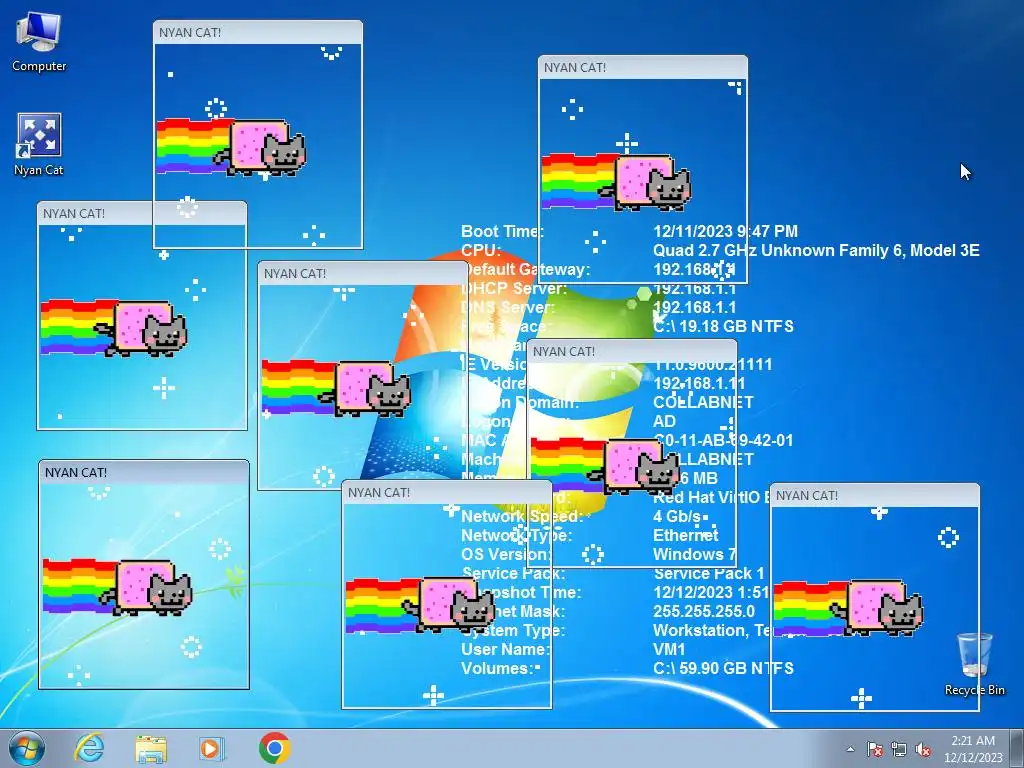Click title bar of NYAN CAT! window beside Recycle Bin
The image size is (1024, 768).
874,495
